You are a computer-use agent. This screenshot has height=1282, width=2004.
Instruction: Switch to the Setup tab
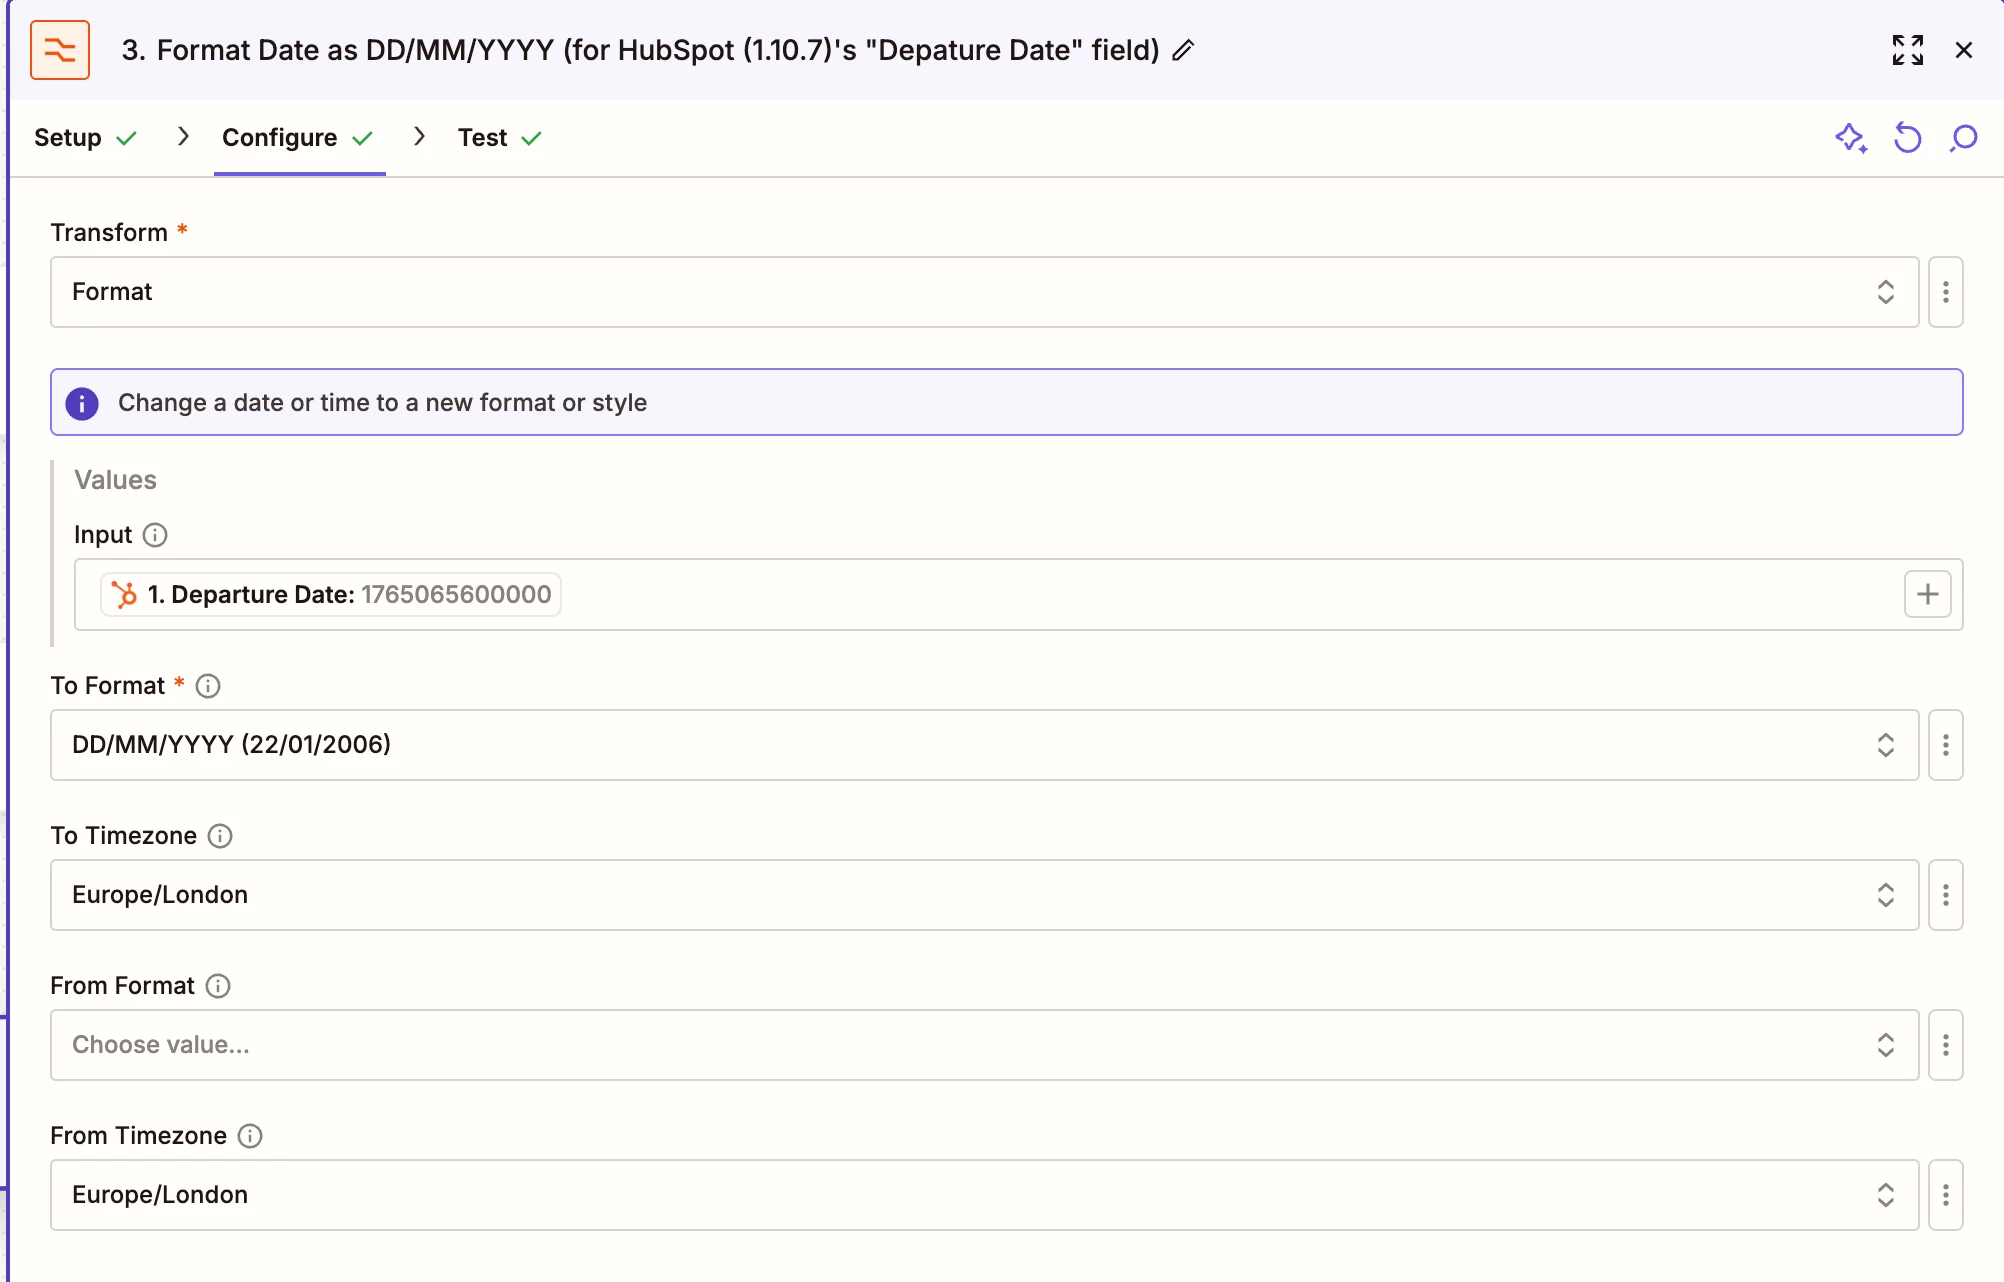[x=85, y=138]
